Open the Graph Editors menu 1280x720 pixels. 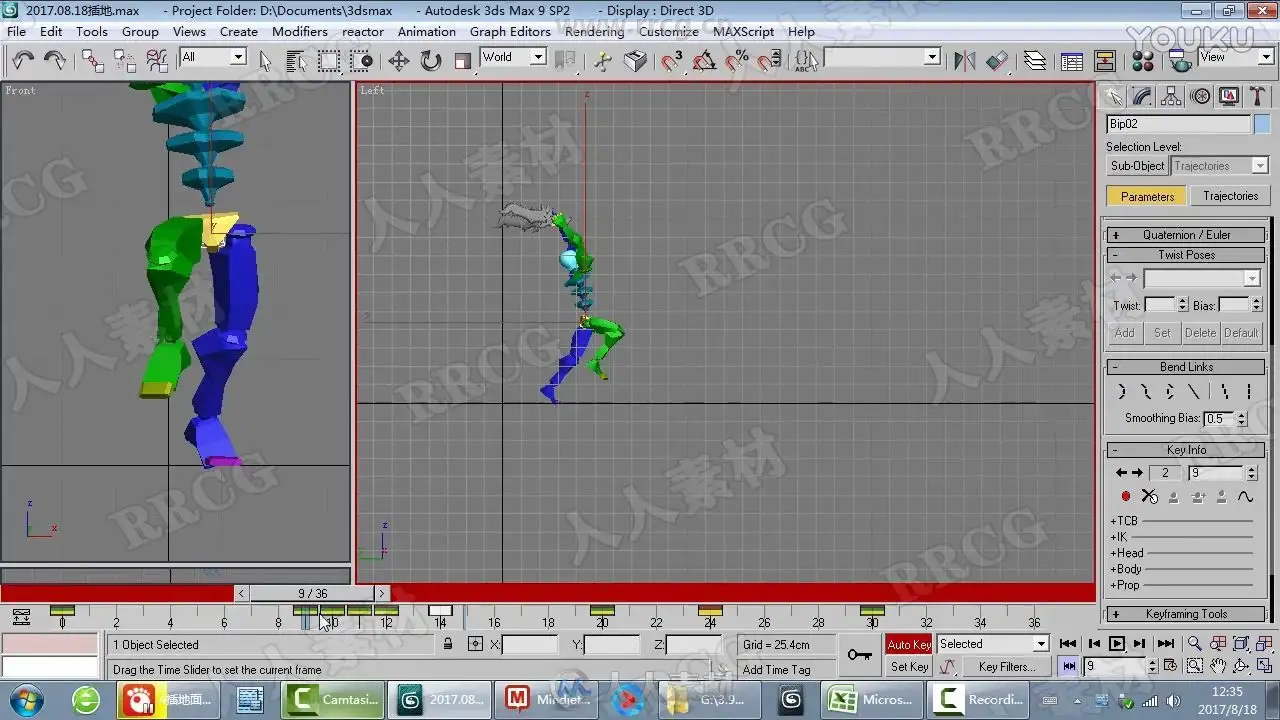click(510, 31)
